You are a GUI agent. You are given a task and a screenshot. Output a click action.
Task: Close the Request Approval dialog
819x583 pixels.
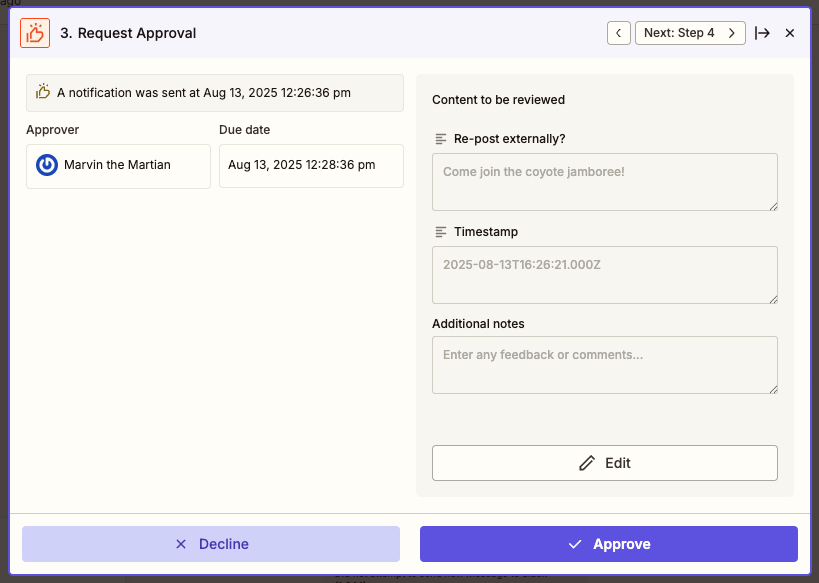pos(790,33)
